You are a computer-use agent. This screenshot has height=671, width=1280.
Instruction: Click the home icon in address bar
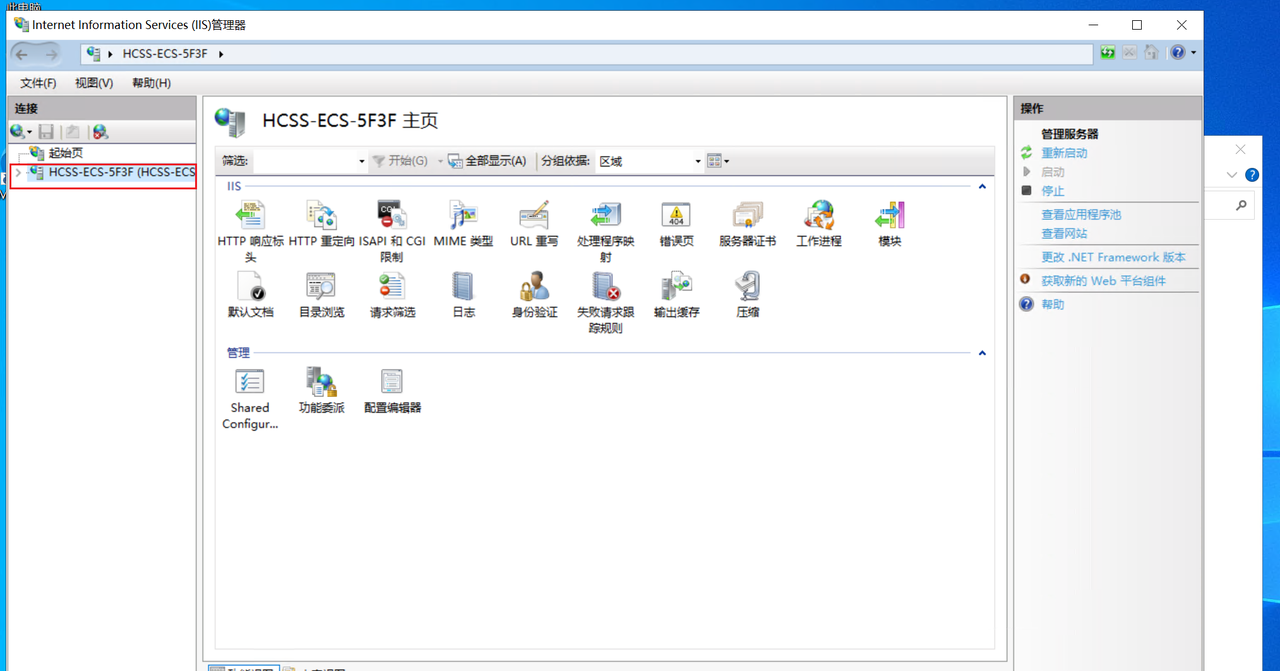pos(1151,53)
